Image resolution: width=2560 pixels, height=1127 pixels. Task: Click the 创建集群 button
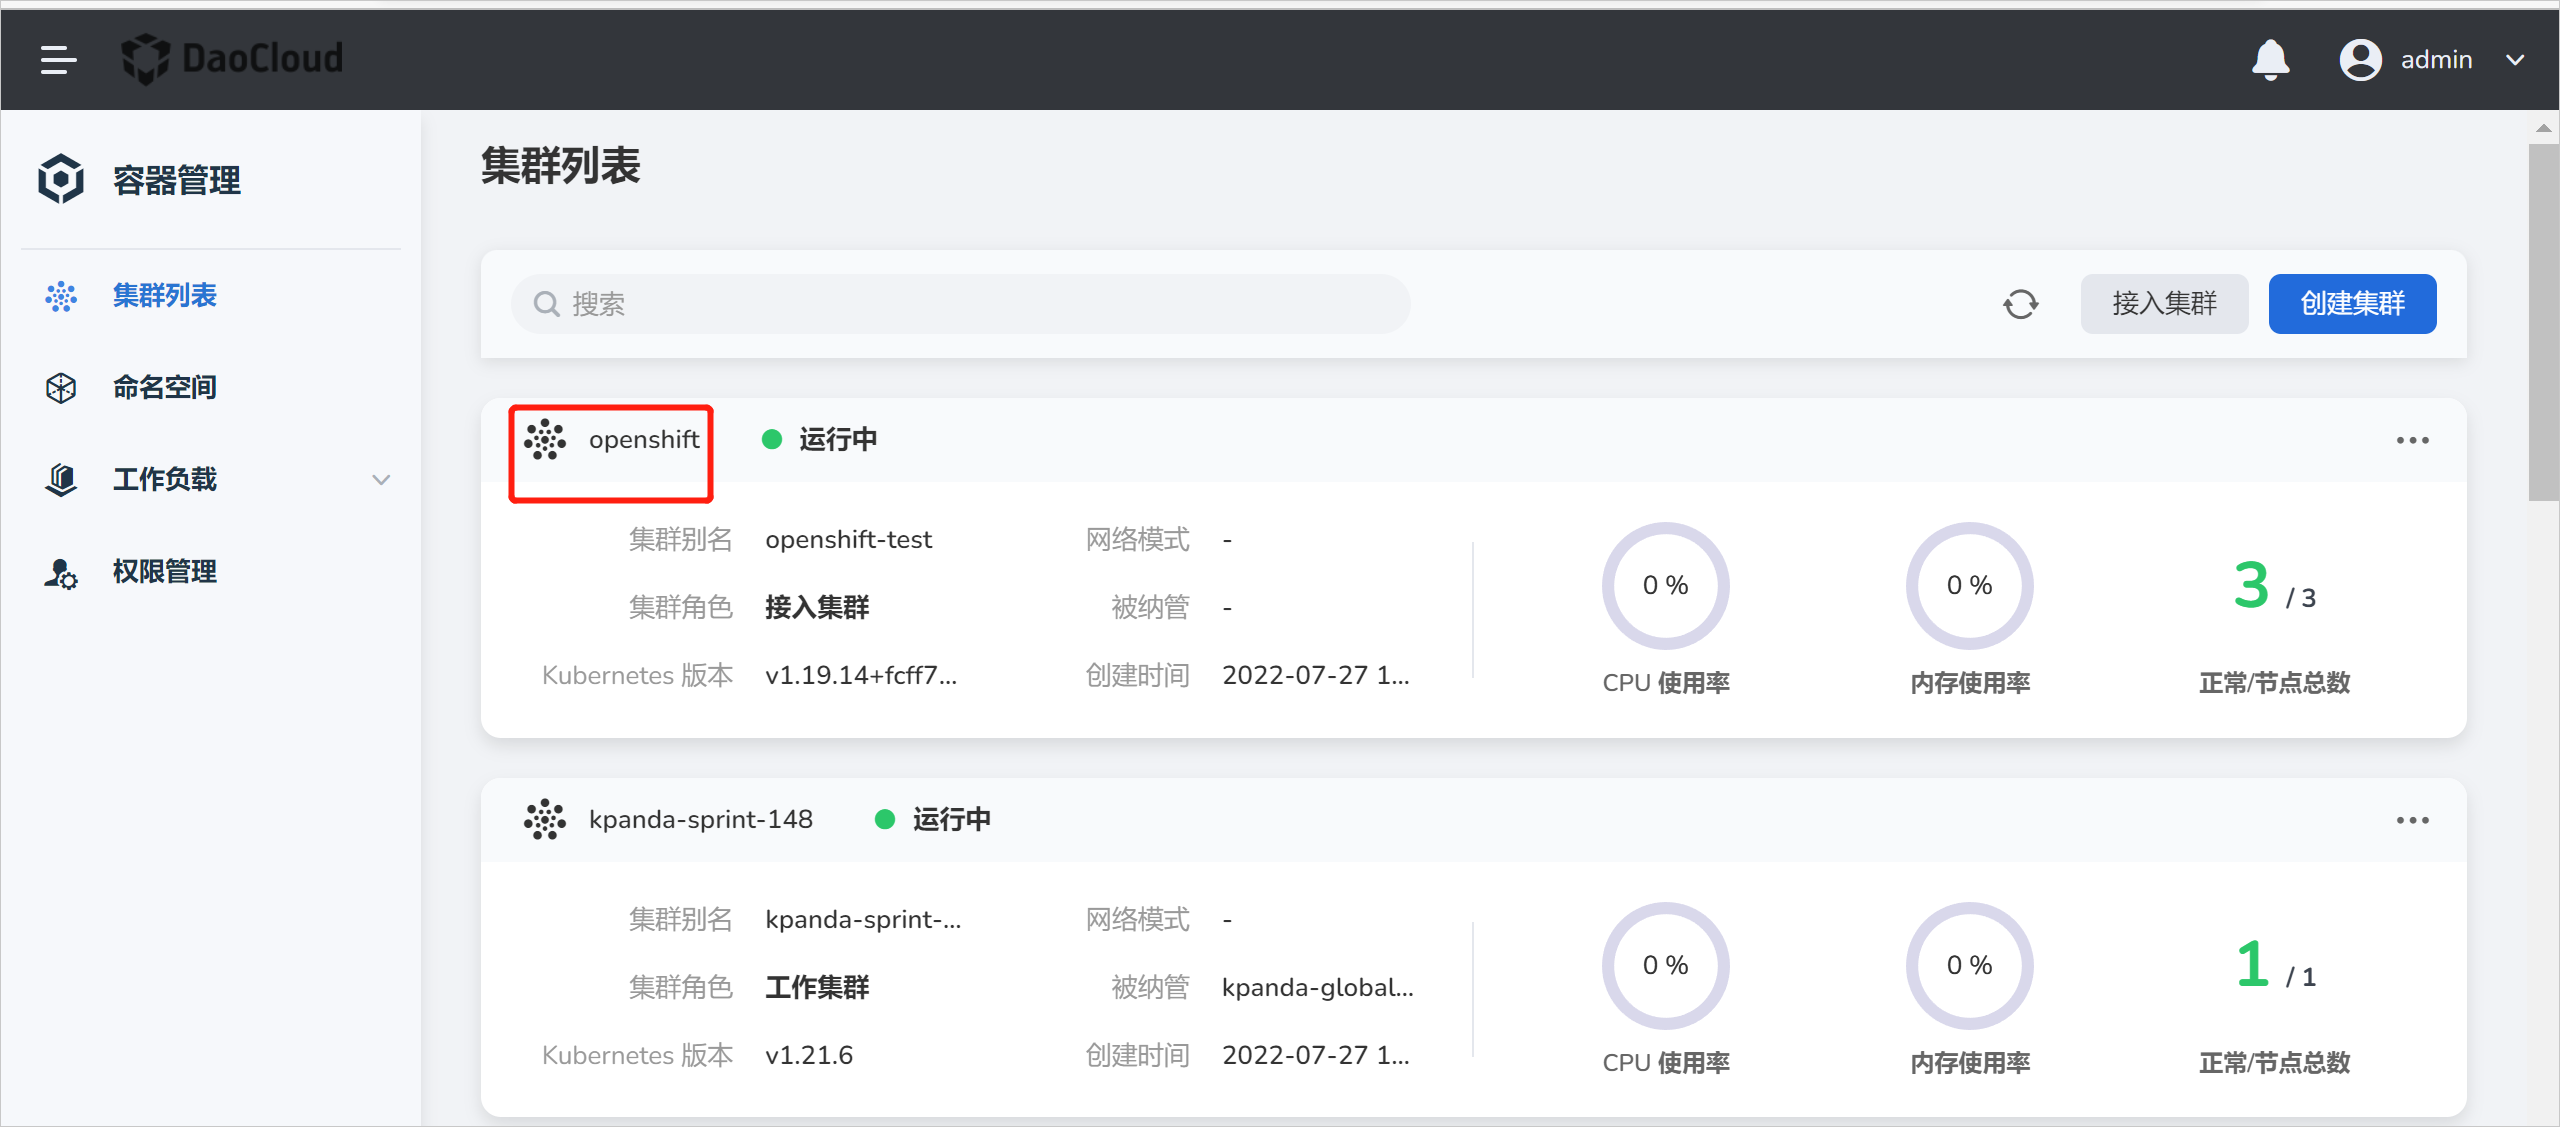pyautogui.click(x=2352, y=304)
